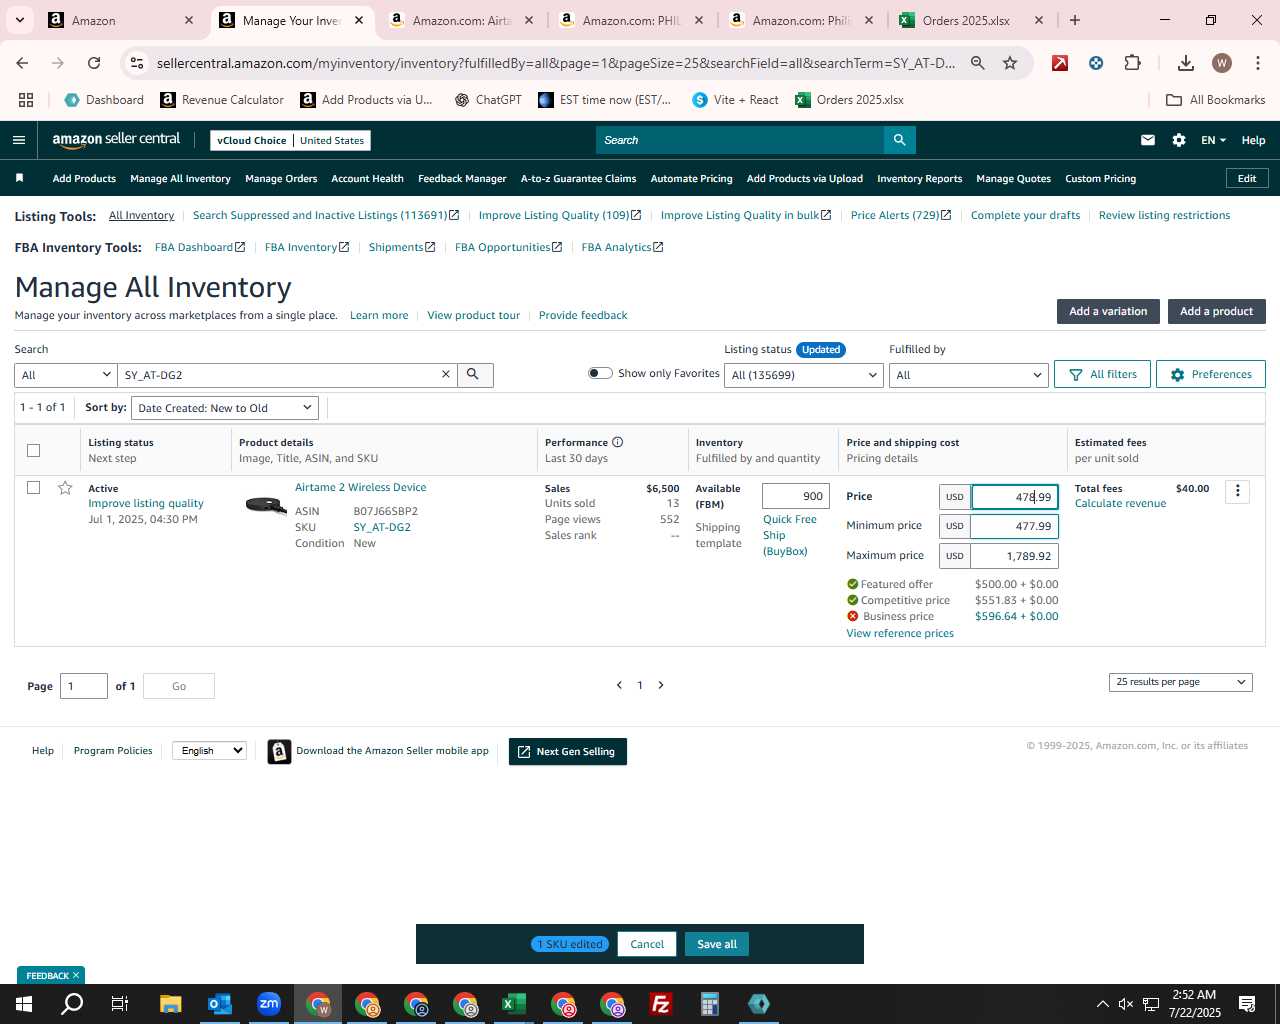Go to the next results page arrow
Image resolution: width=1280 pixels, height=1024 pixels.
(x=661, y=685)
